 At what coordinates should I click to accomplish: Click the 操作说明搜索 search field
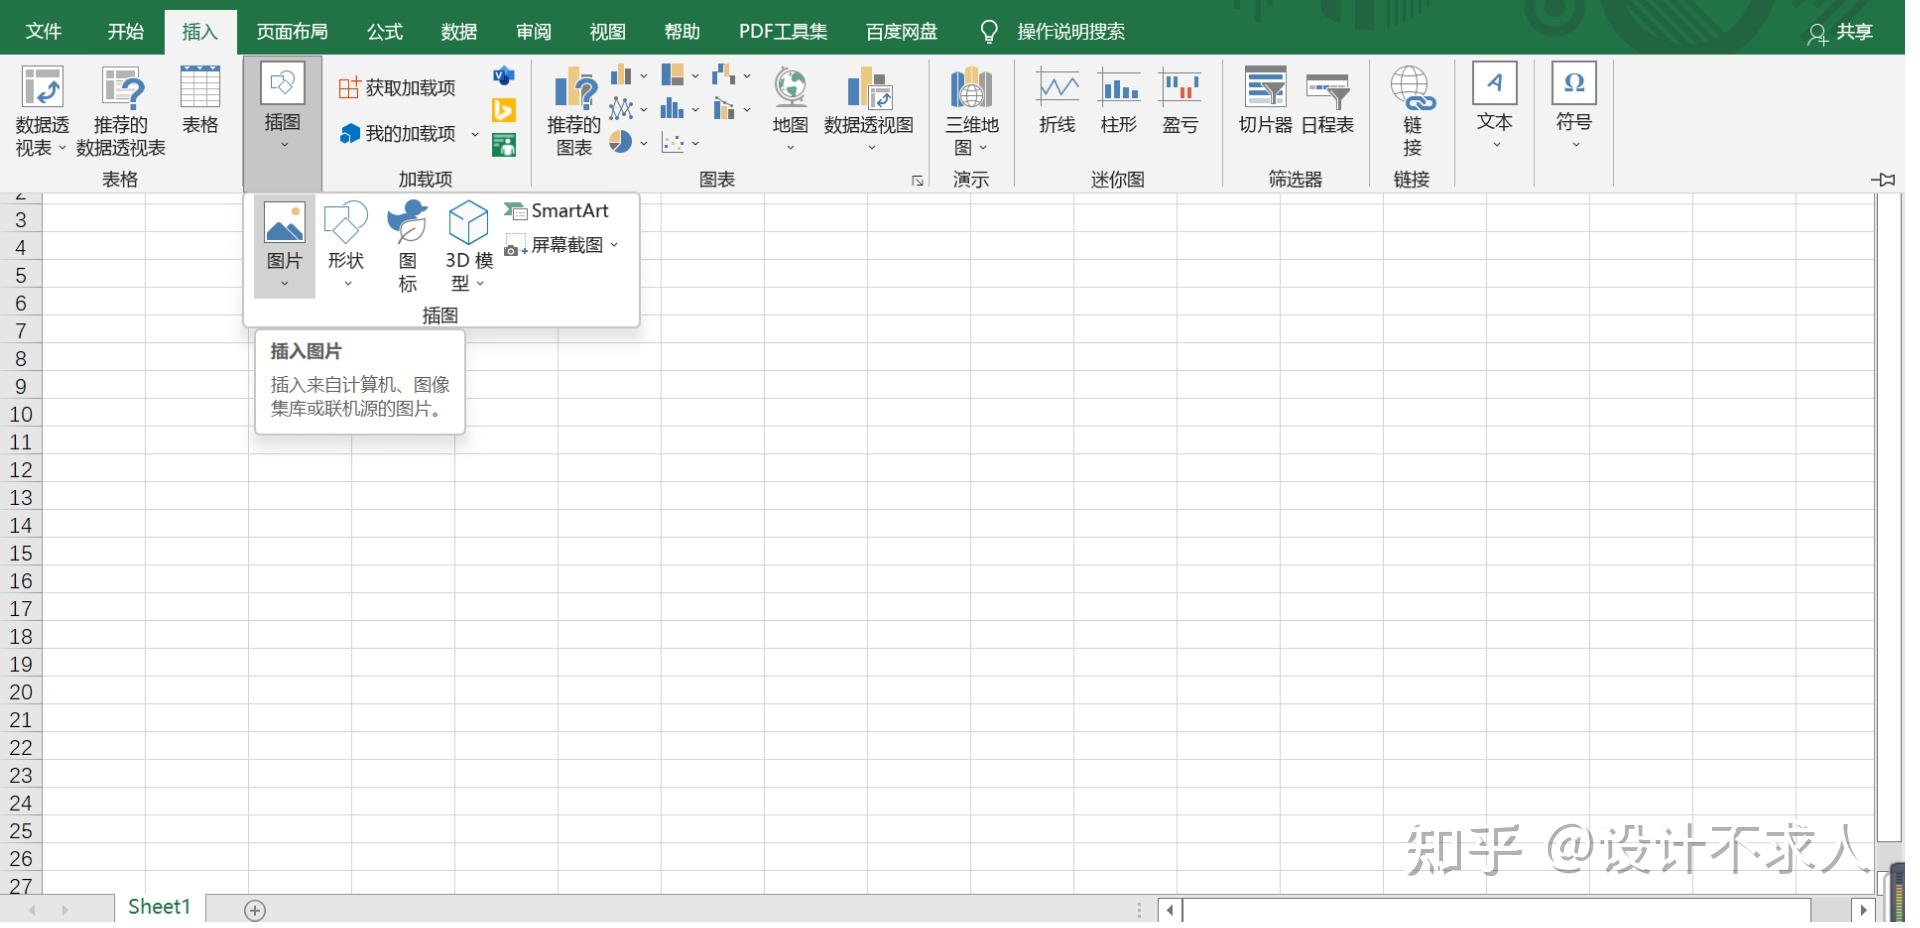click(x=1072, y=31)
